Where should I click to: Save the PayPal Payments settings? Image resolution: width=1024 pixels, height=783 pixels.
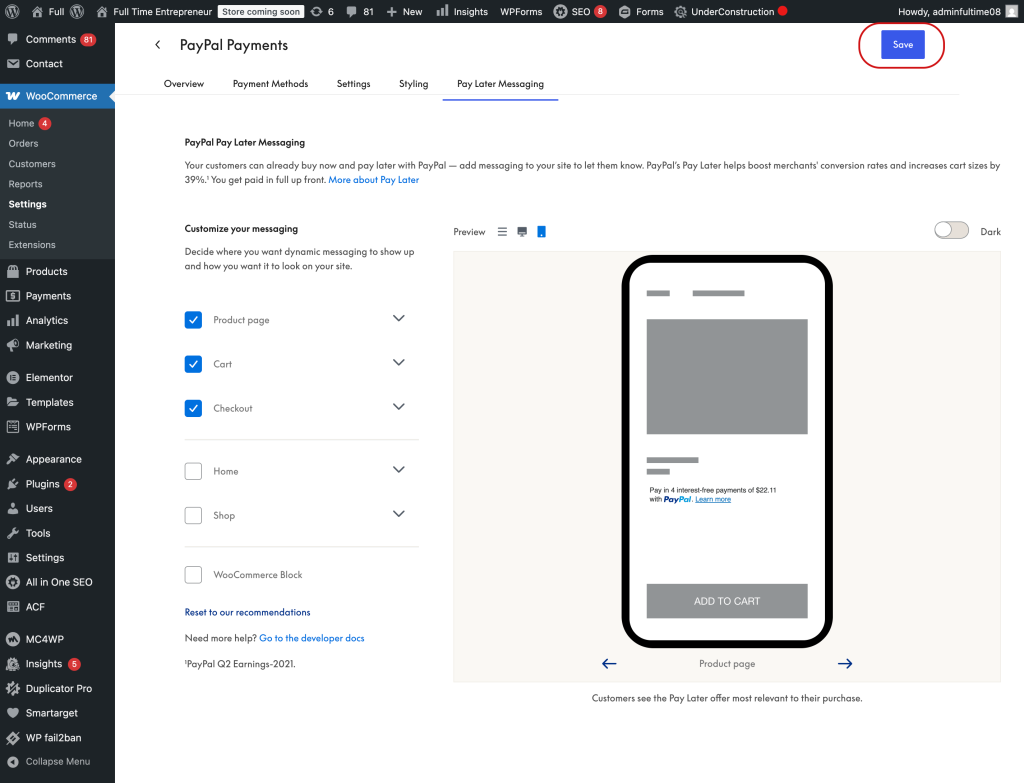coord(903,44)
